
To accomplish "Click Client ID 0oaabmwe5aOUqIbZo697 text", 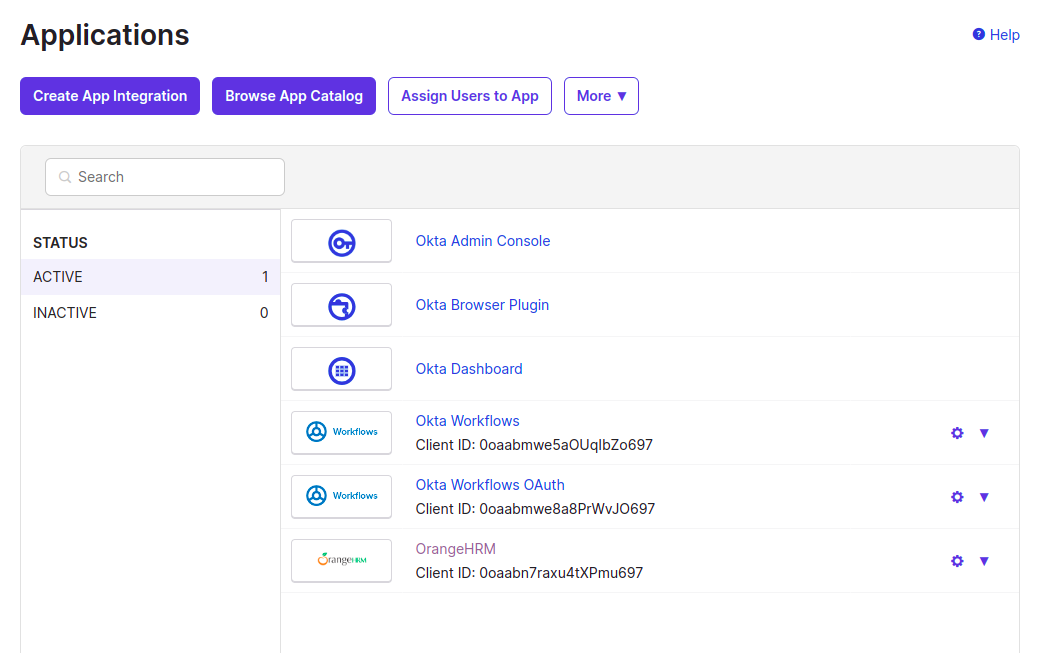I will [x=534, y=445].
